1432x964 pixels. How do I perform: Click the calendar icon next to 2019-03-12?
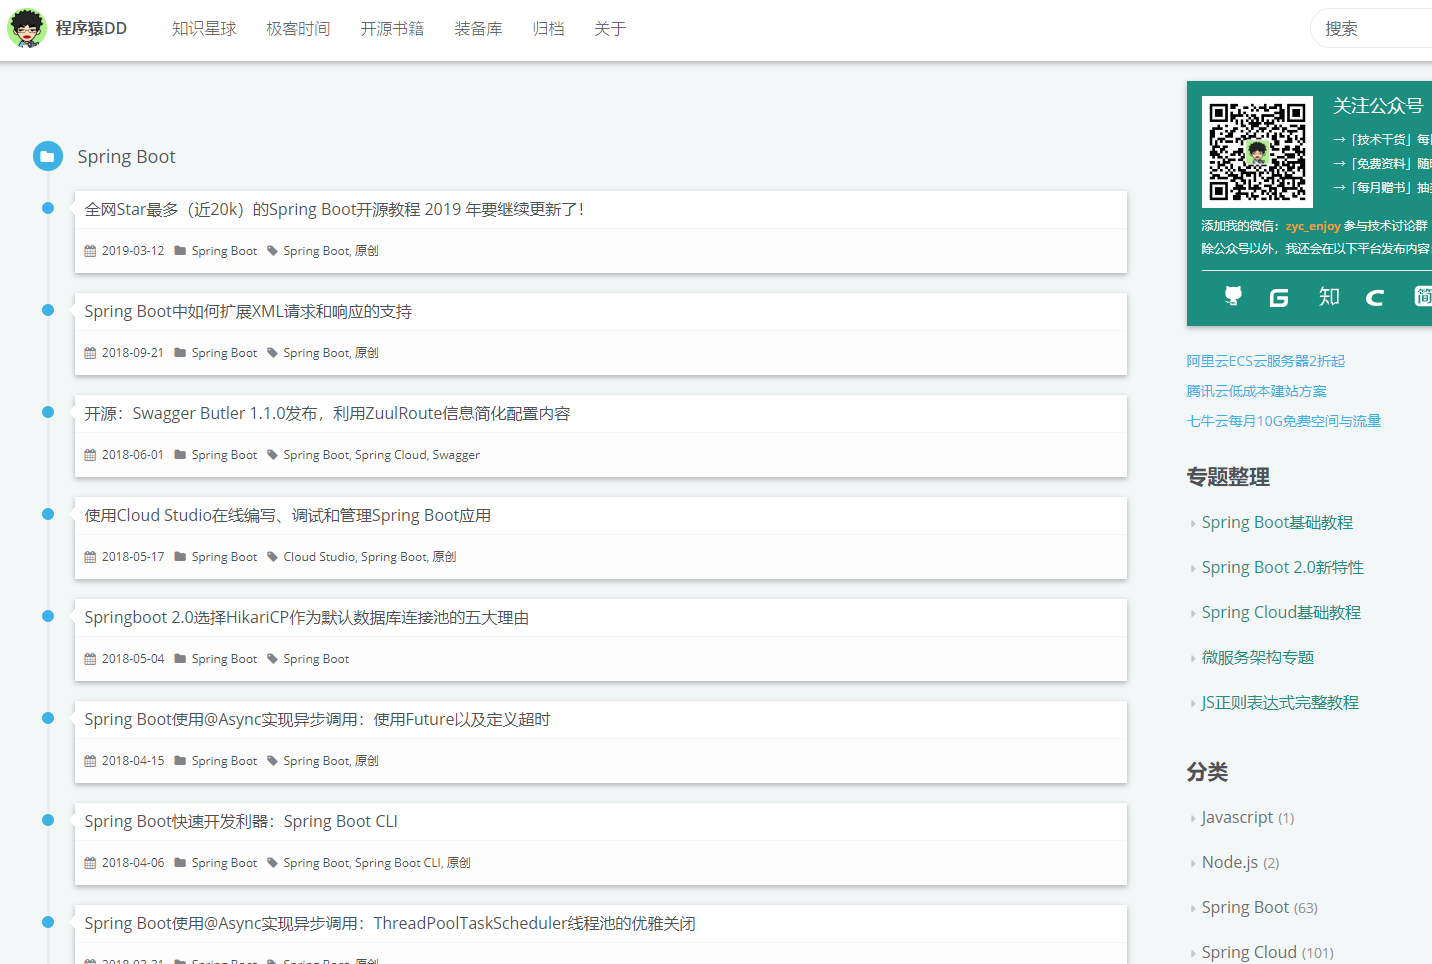click(x=88, y=250)
